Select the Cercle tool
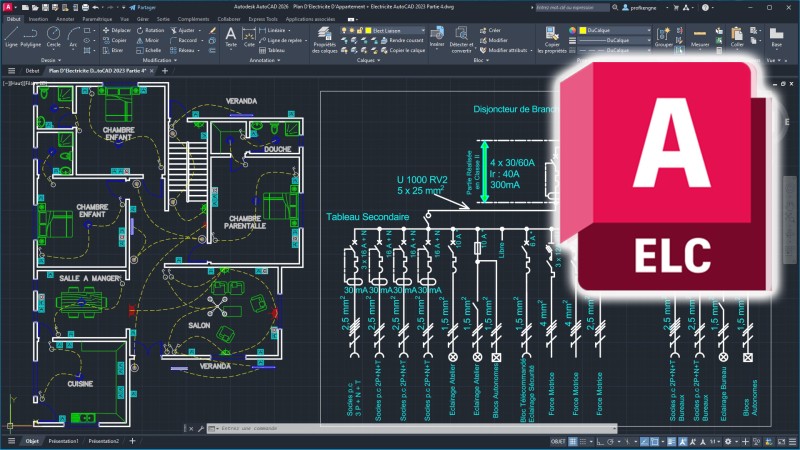800x450 pixels. tap(53, 37)
